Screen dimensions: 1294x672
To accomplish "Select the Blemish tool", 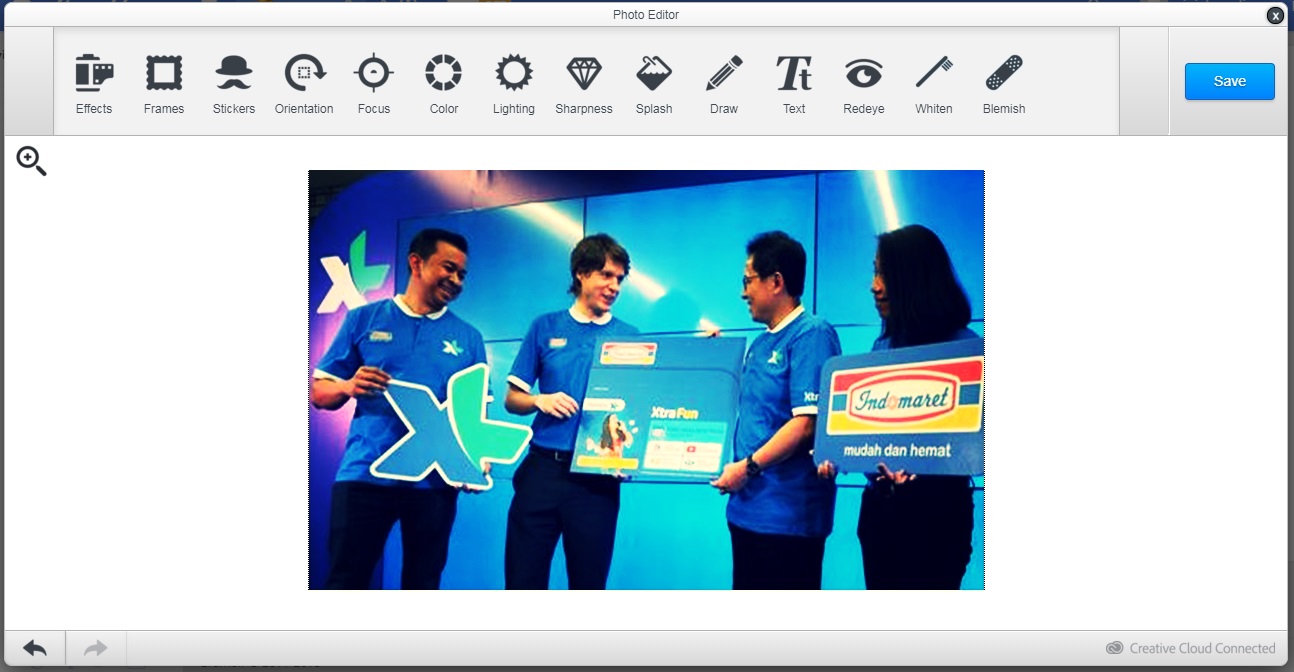I will pos(1004,84).
